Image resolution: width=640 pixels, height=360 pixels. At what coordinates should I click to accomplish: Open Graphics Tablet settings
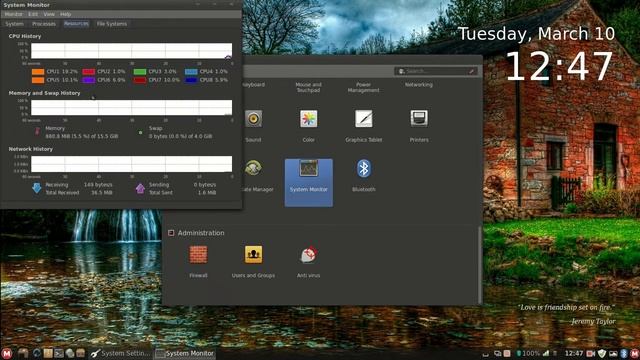[x=364, y=119]
